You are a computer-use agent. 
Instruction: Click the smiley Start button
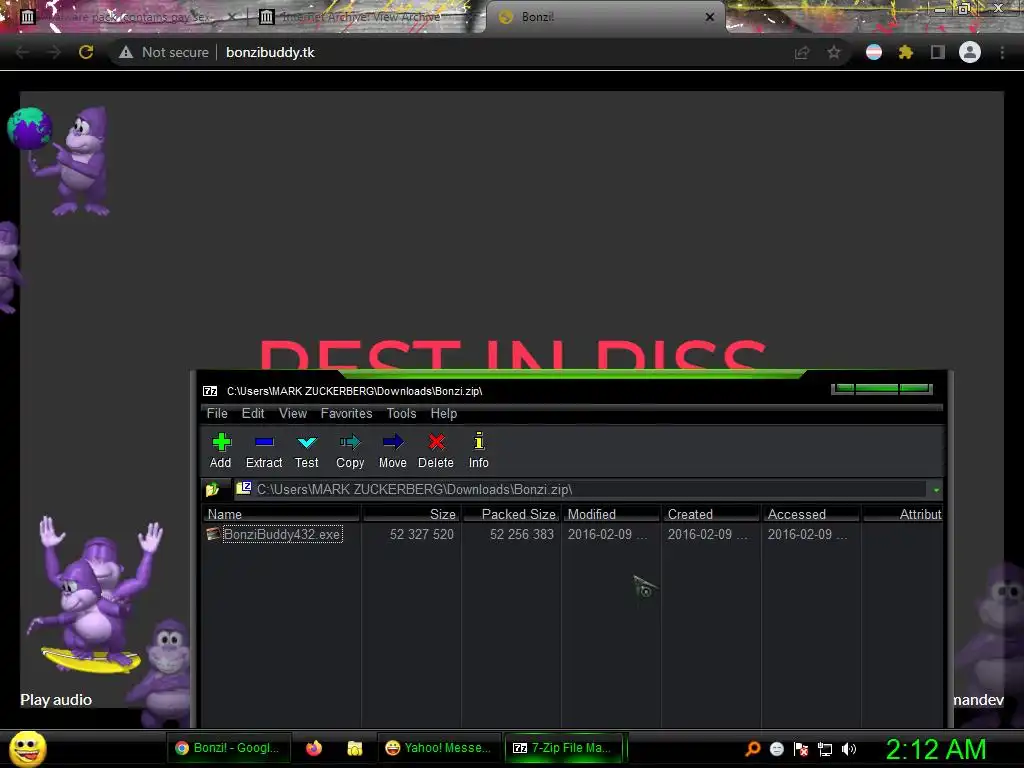point(27,748)
